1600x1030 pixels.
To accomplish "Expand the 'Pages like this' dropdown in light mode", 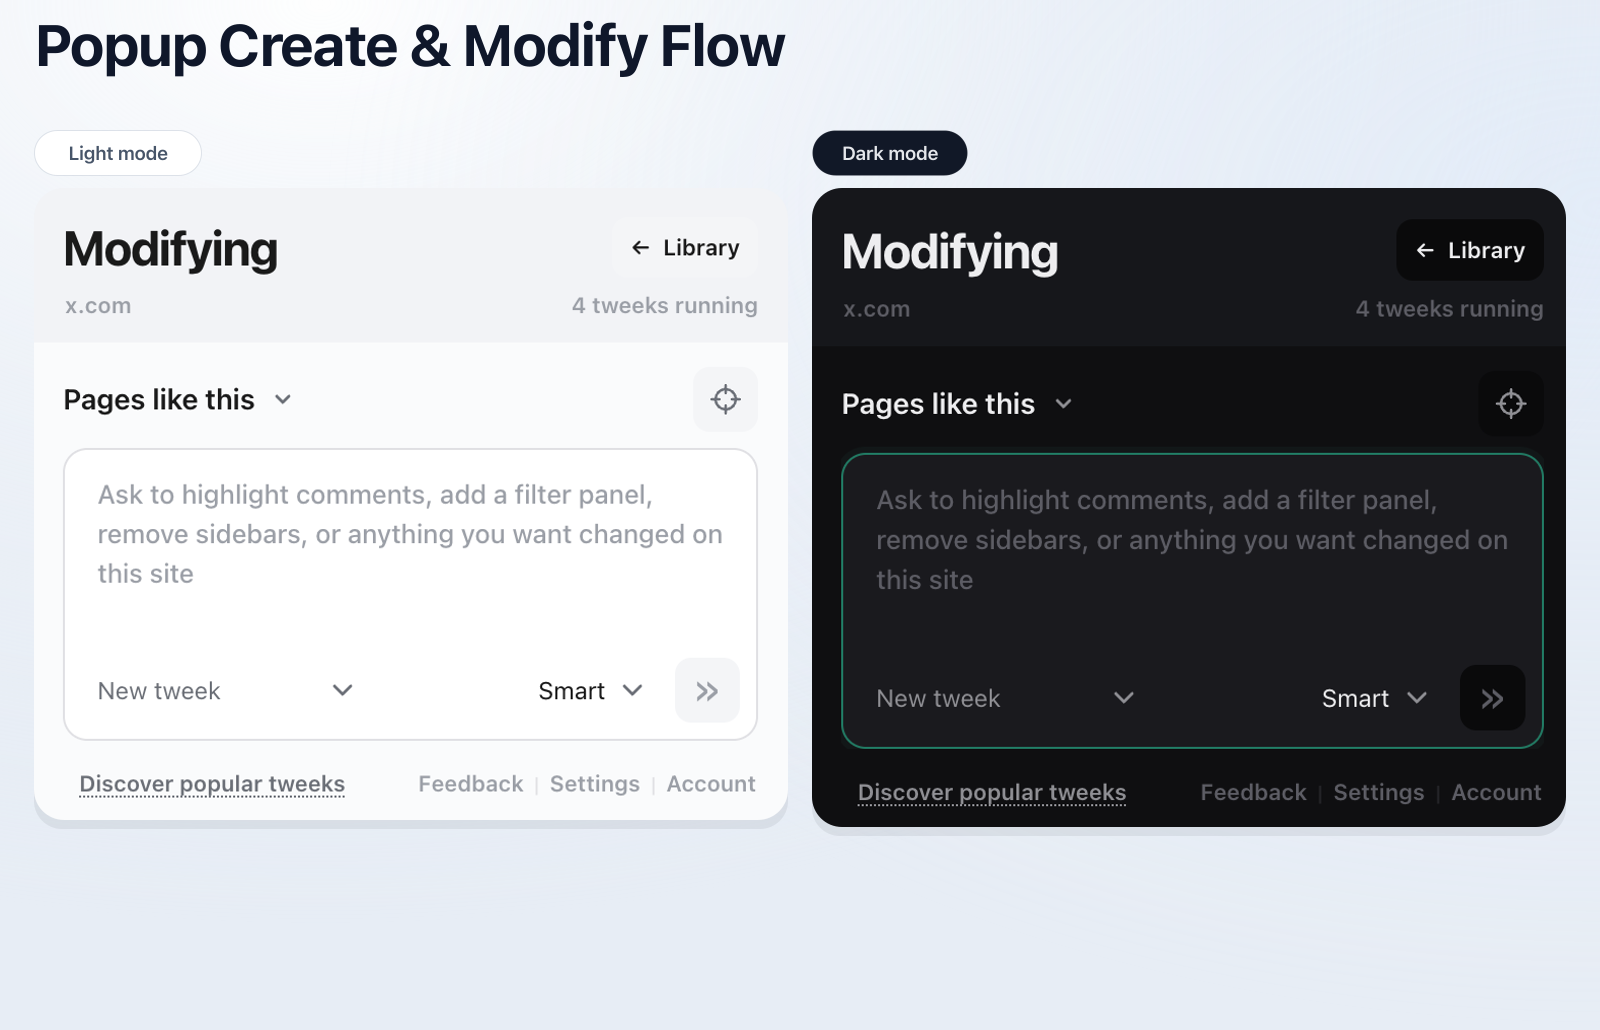I will [x=281, y=399].
